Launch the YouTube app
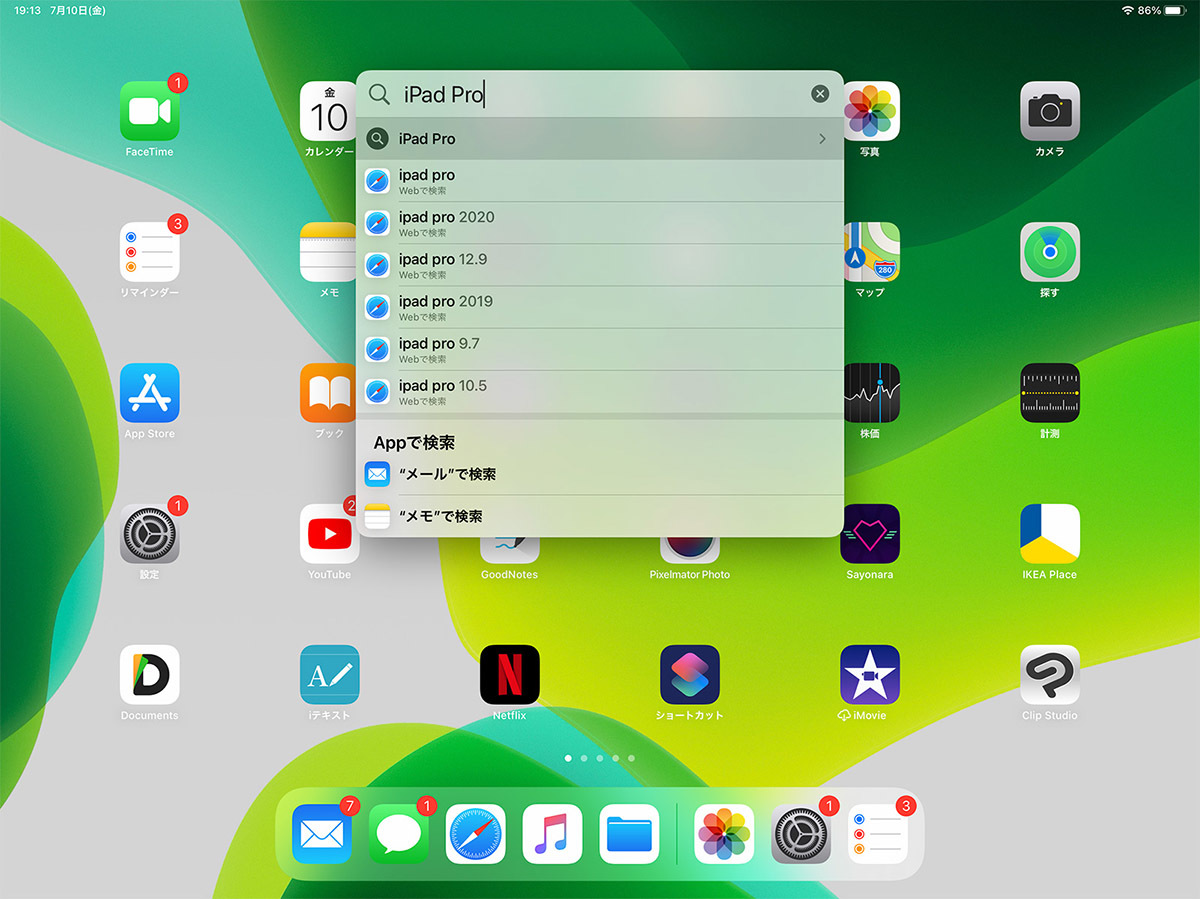The width and height of the screenshot is (1200, 899). coord(328,534)
